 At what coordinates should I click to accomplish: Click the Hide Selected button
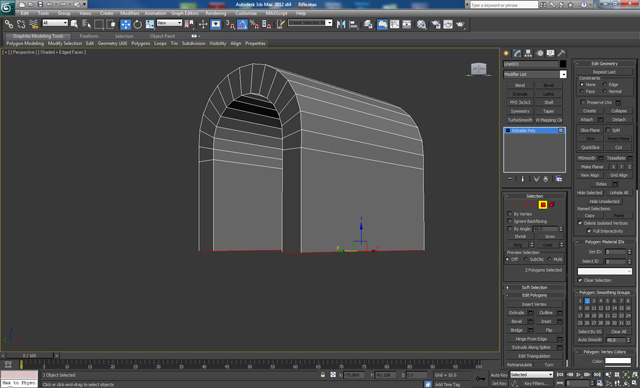pyautogui.click(x=589, y=193)
